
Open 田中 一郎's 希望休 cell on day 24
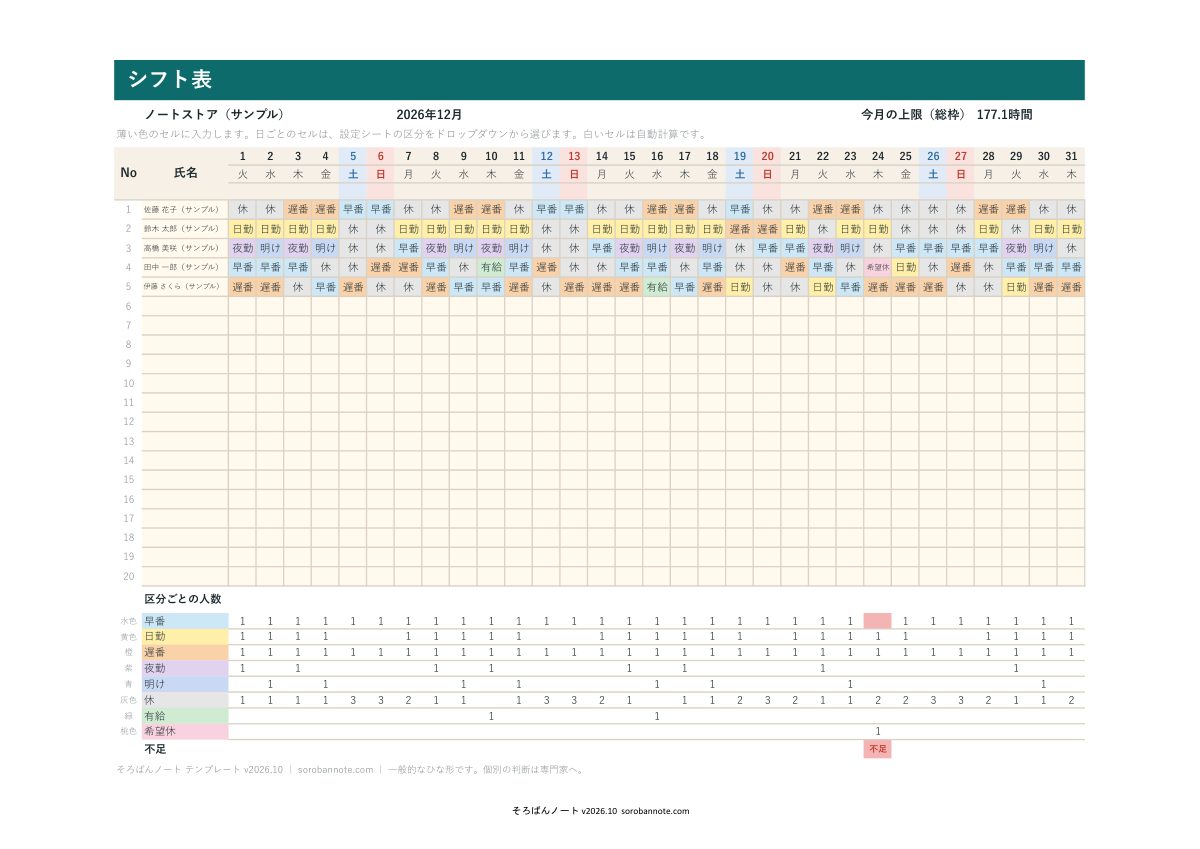[878, 268]
